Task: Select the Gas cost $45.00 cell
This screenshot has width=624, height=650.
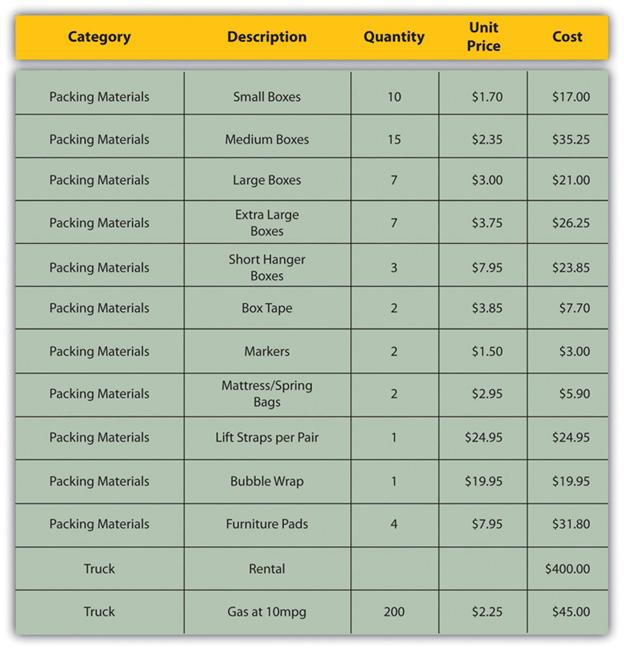Action: point(571,612)
